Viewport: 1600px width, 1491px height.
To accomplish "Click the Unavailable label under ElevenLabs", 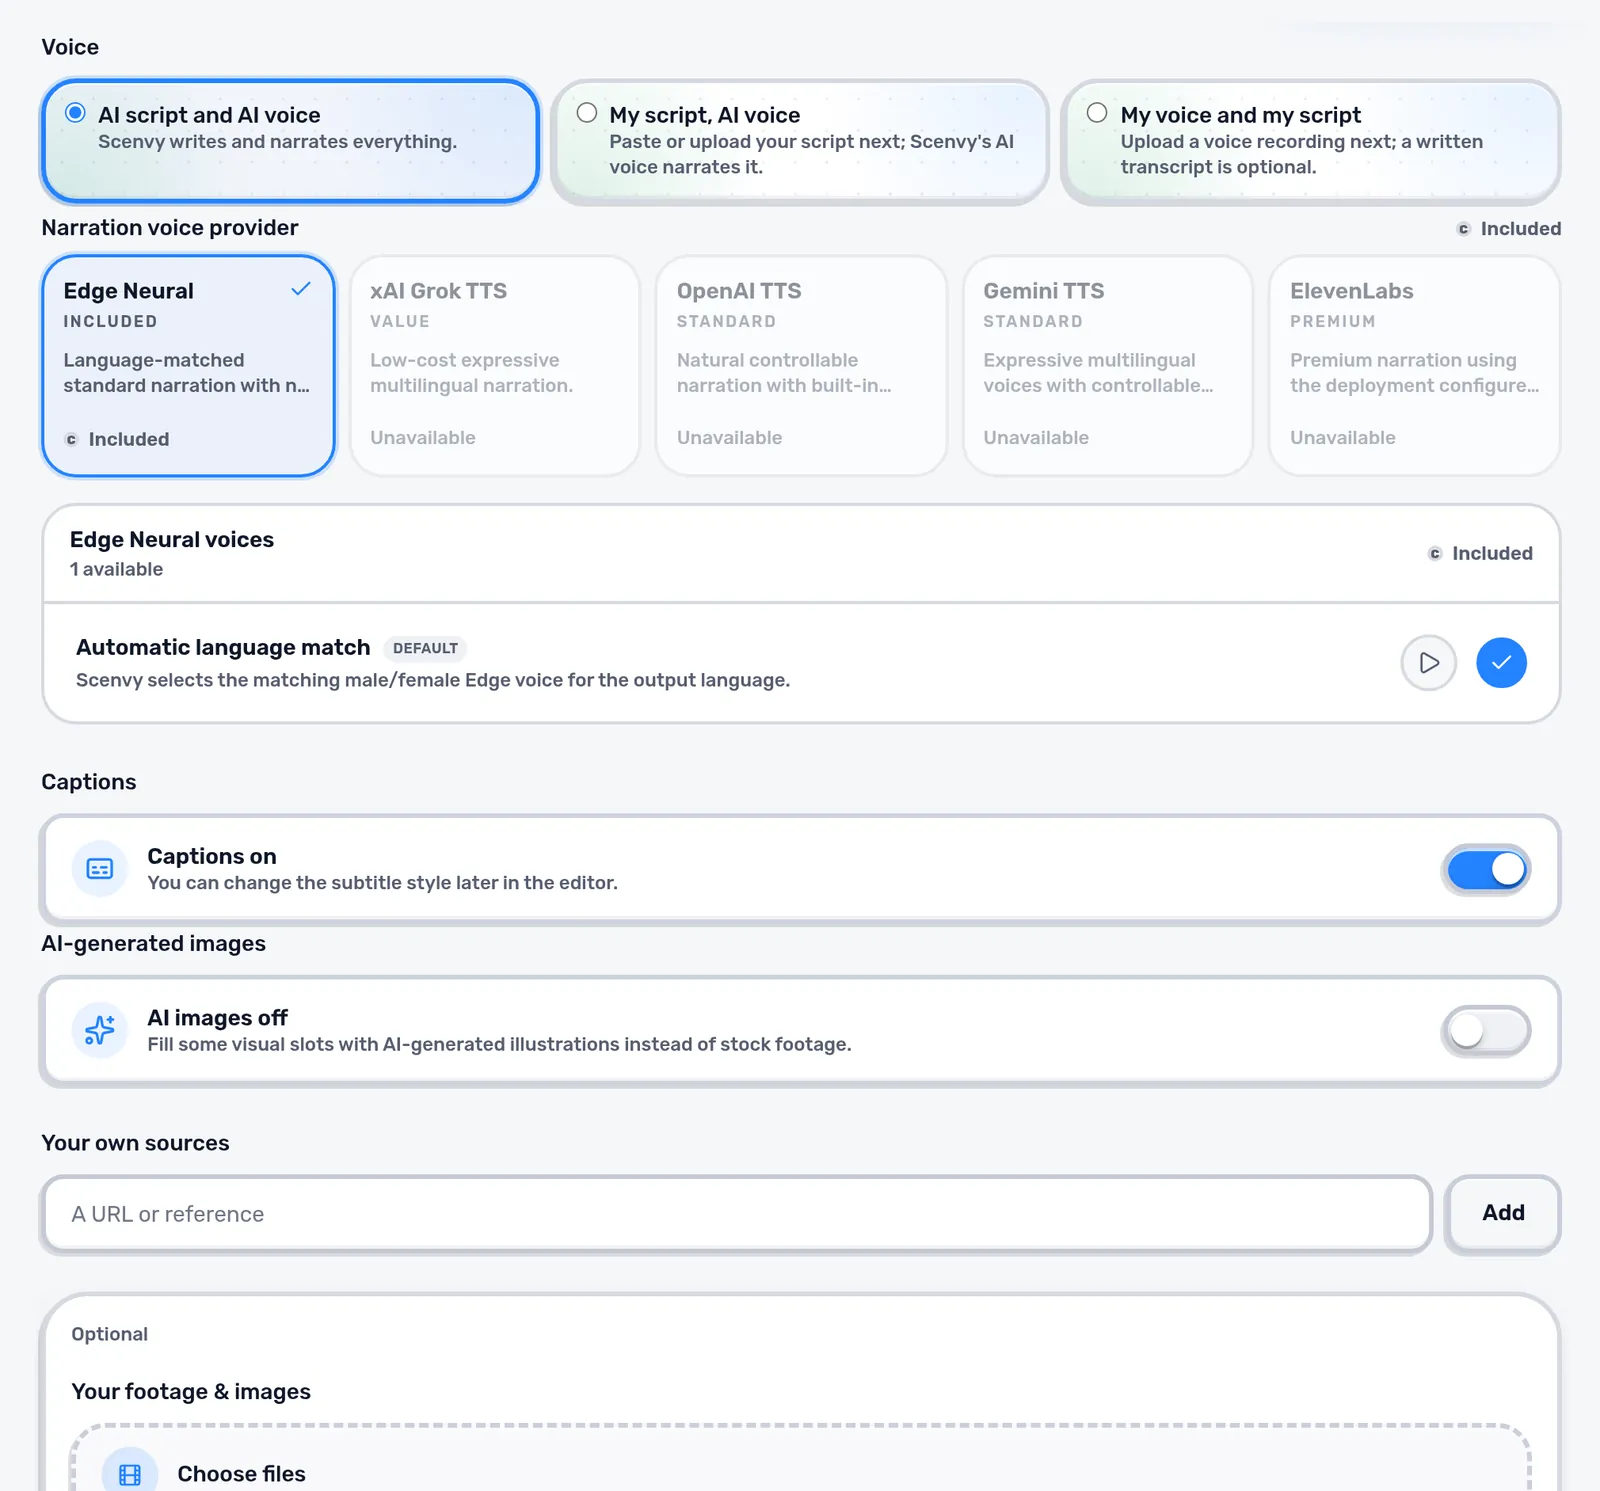I will pos(1342,438).
